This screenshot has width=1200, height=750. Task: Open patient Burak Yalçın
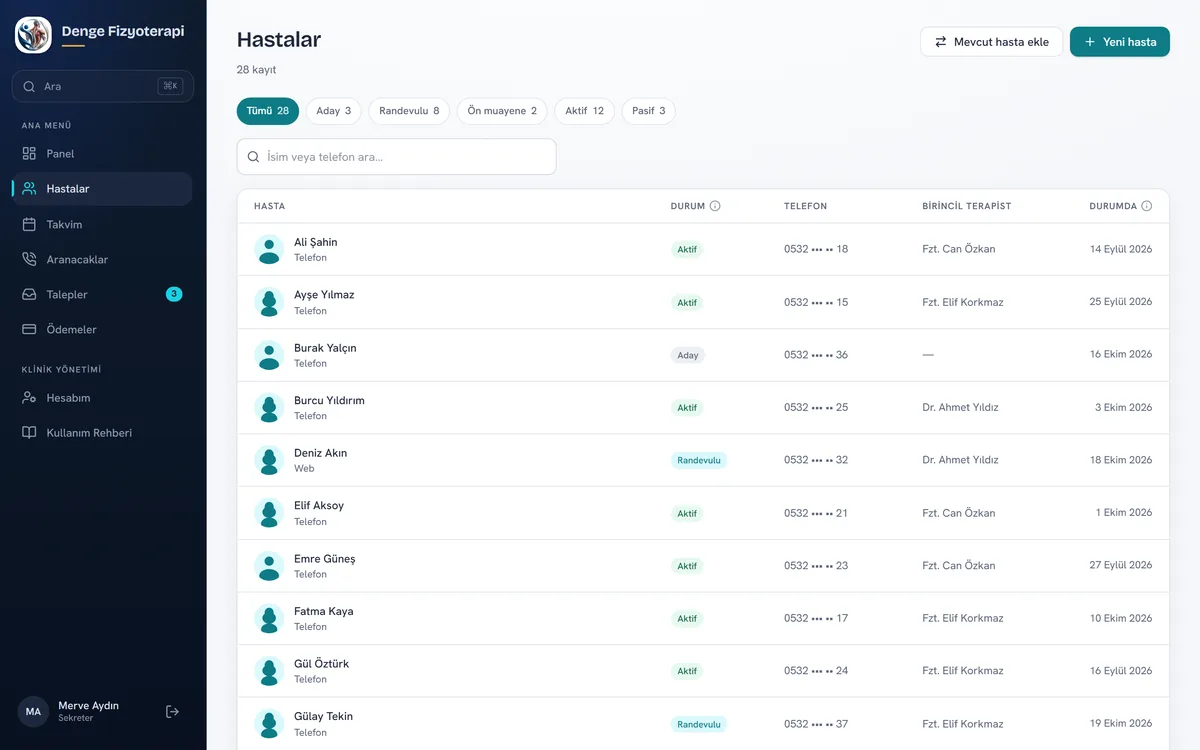pos(703,355)
